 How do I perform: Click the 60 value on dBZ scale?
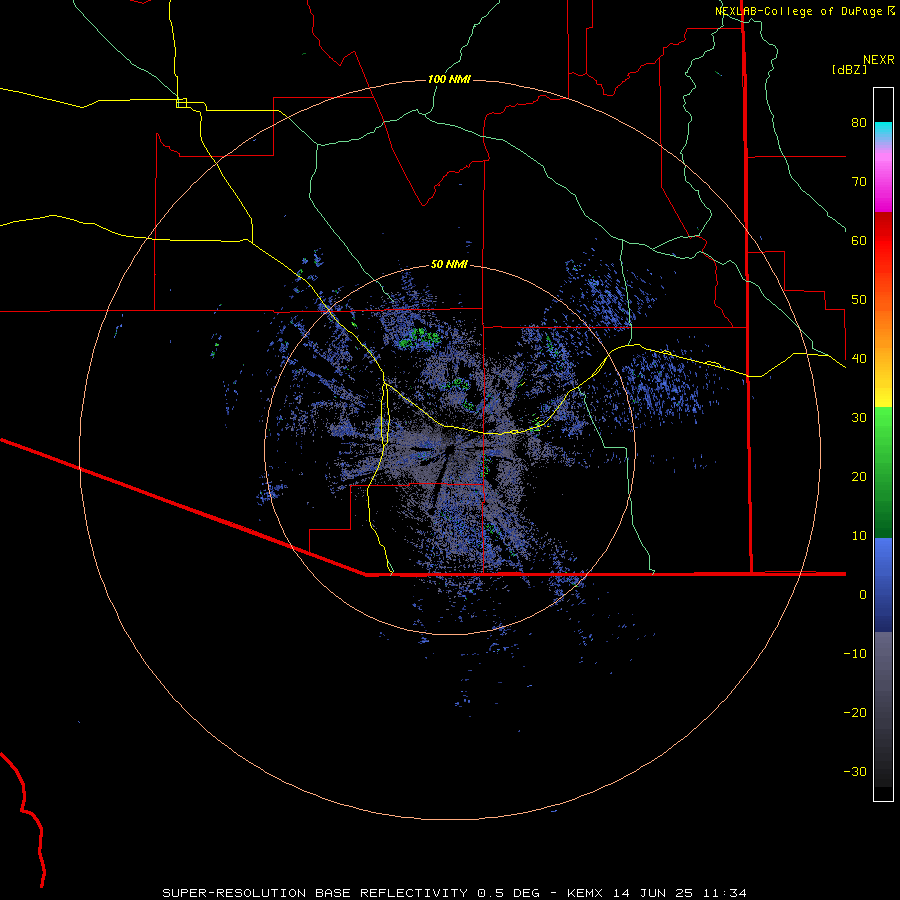(x=859, y=241)
